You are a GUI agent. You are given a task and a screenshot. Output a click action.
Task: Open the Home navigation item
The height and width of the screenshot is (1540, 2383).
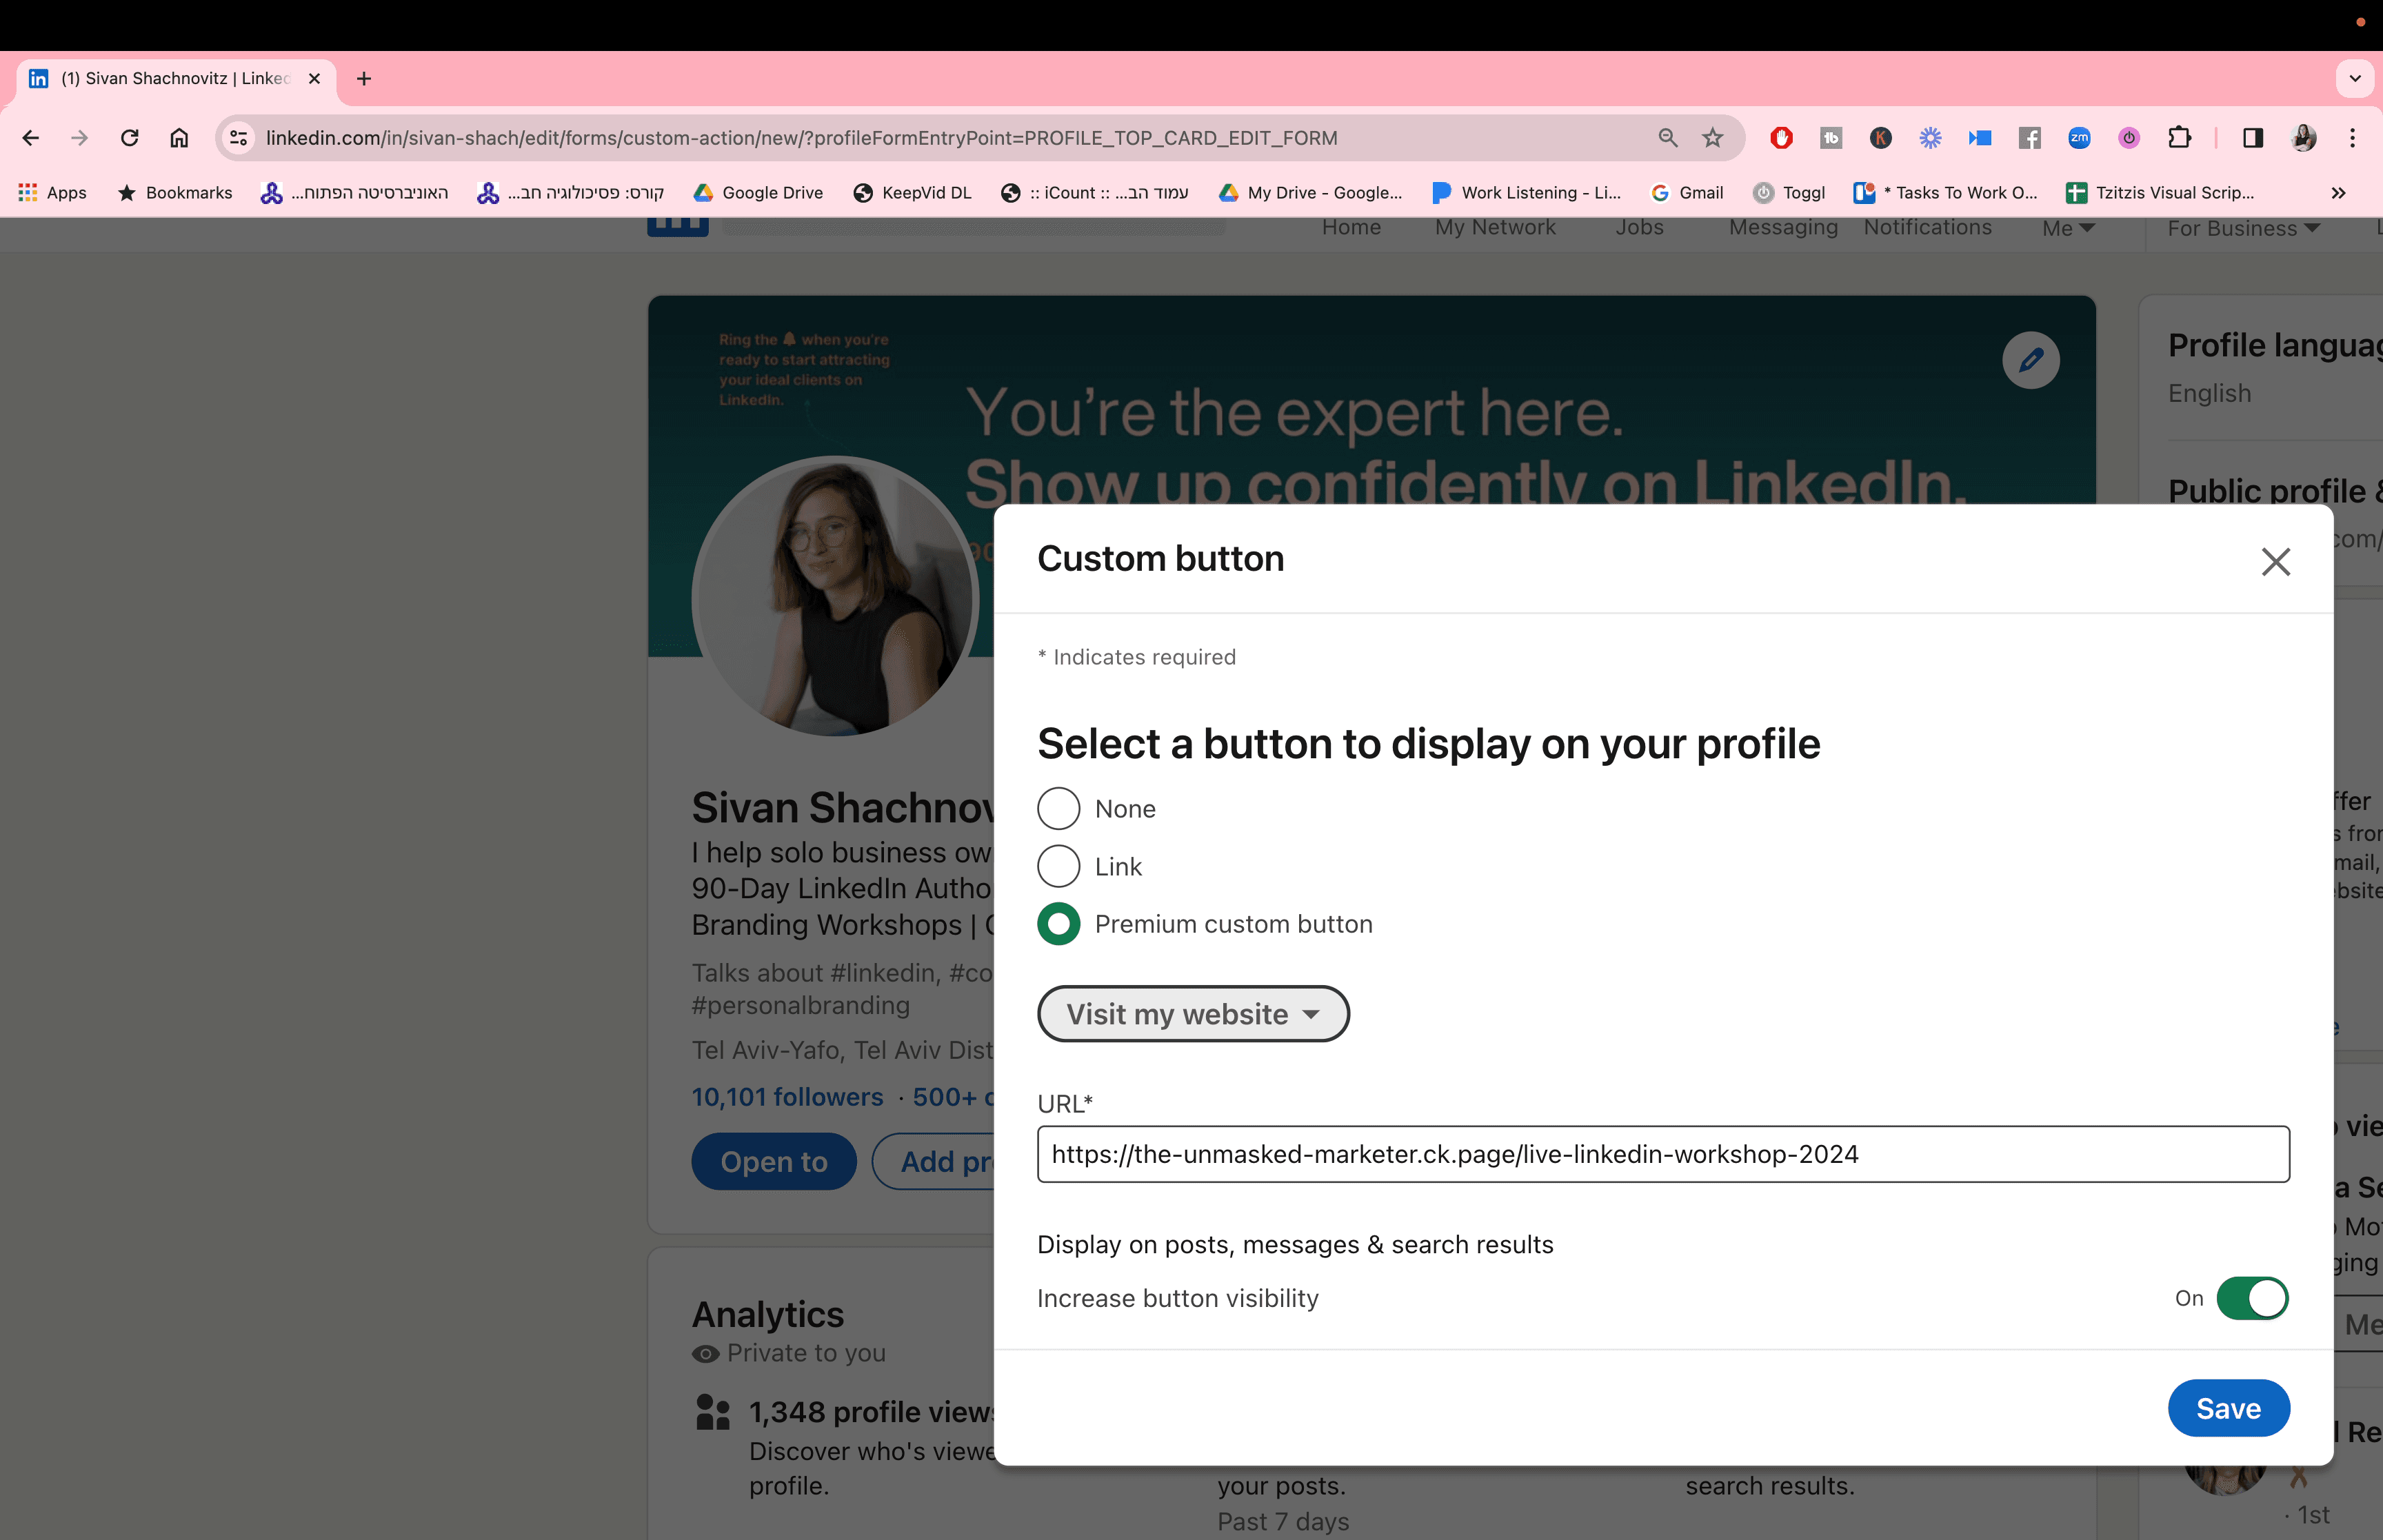click(x=1351, y=228)
